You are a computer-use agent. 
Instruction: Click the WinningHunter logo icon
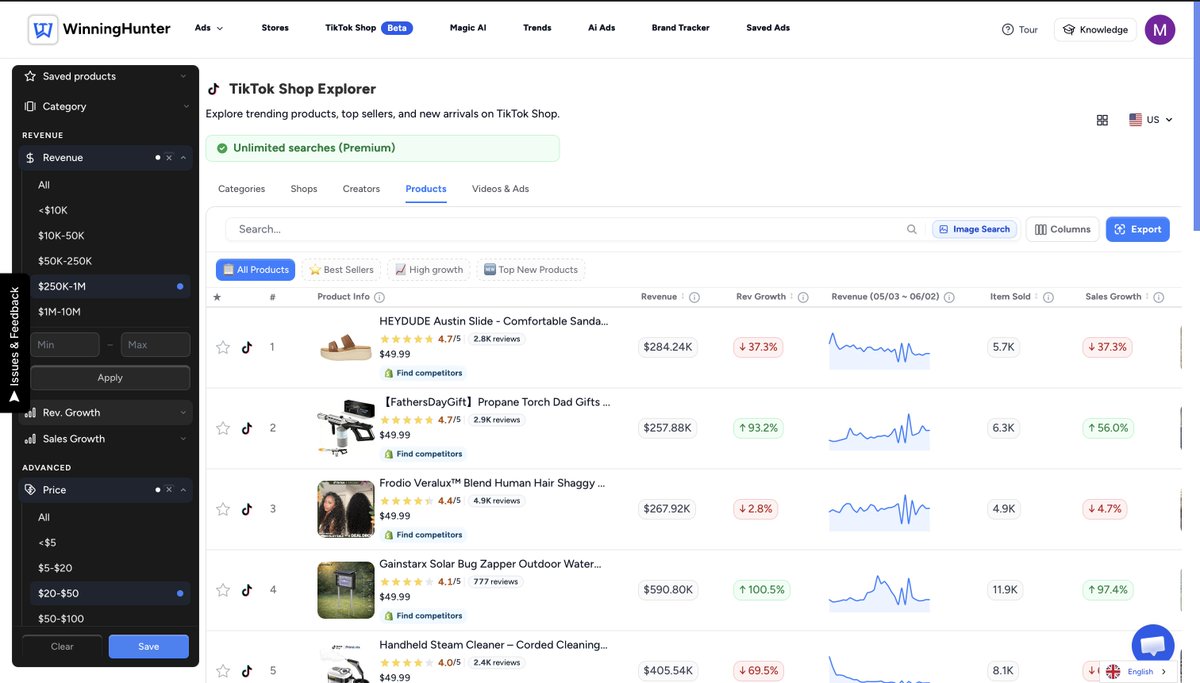click(x=43, y=29)
